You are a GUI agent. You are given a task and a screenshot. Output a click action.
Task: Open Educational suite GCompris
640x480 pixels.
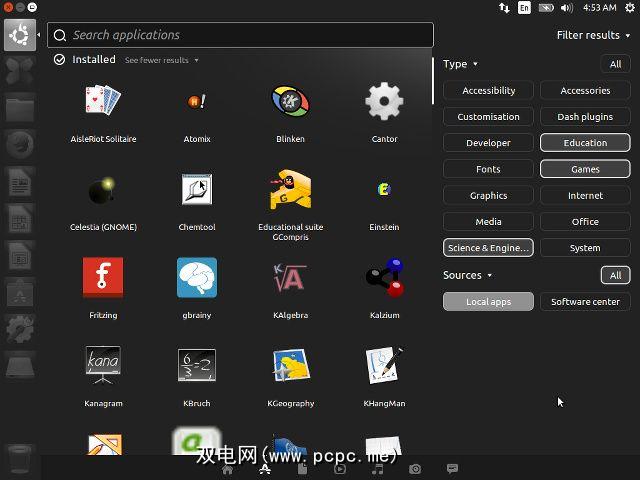290,205
